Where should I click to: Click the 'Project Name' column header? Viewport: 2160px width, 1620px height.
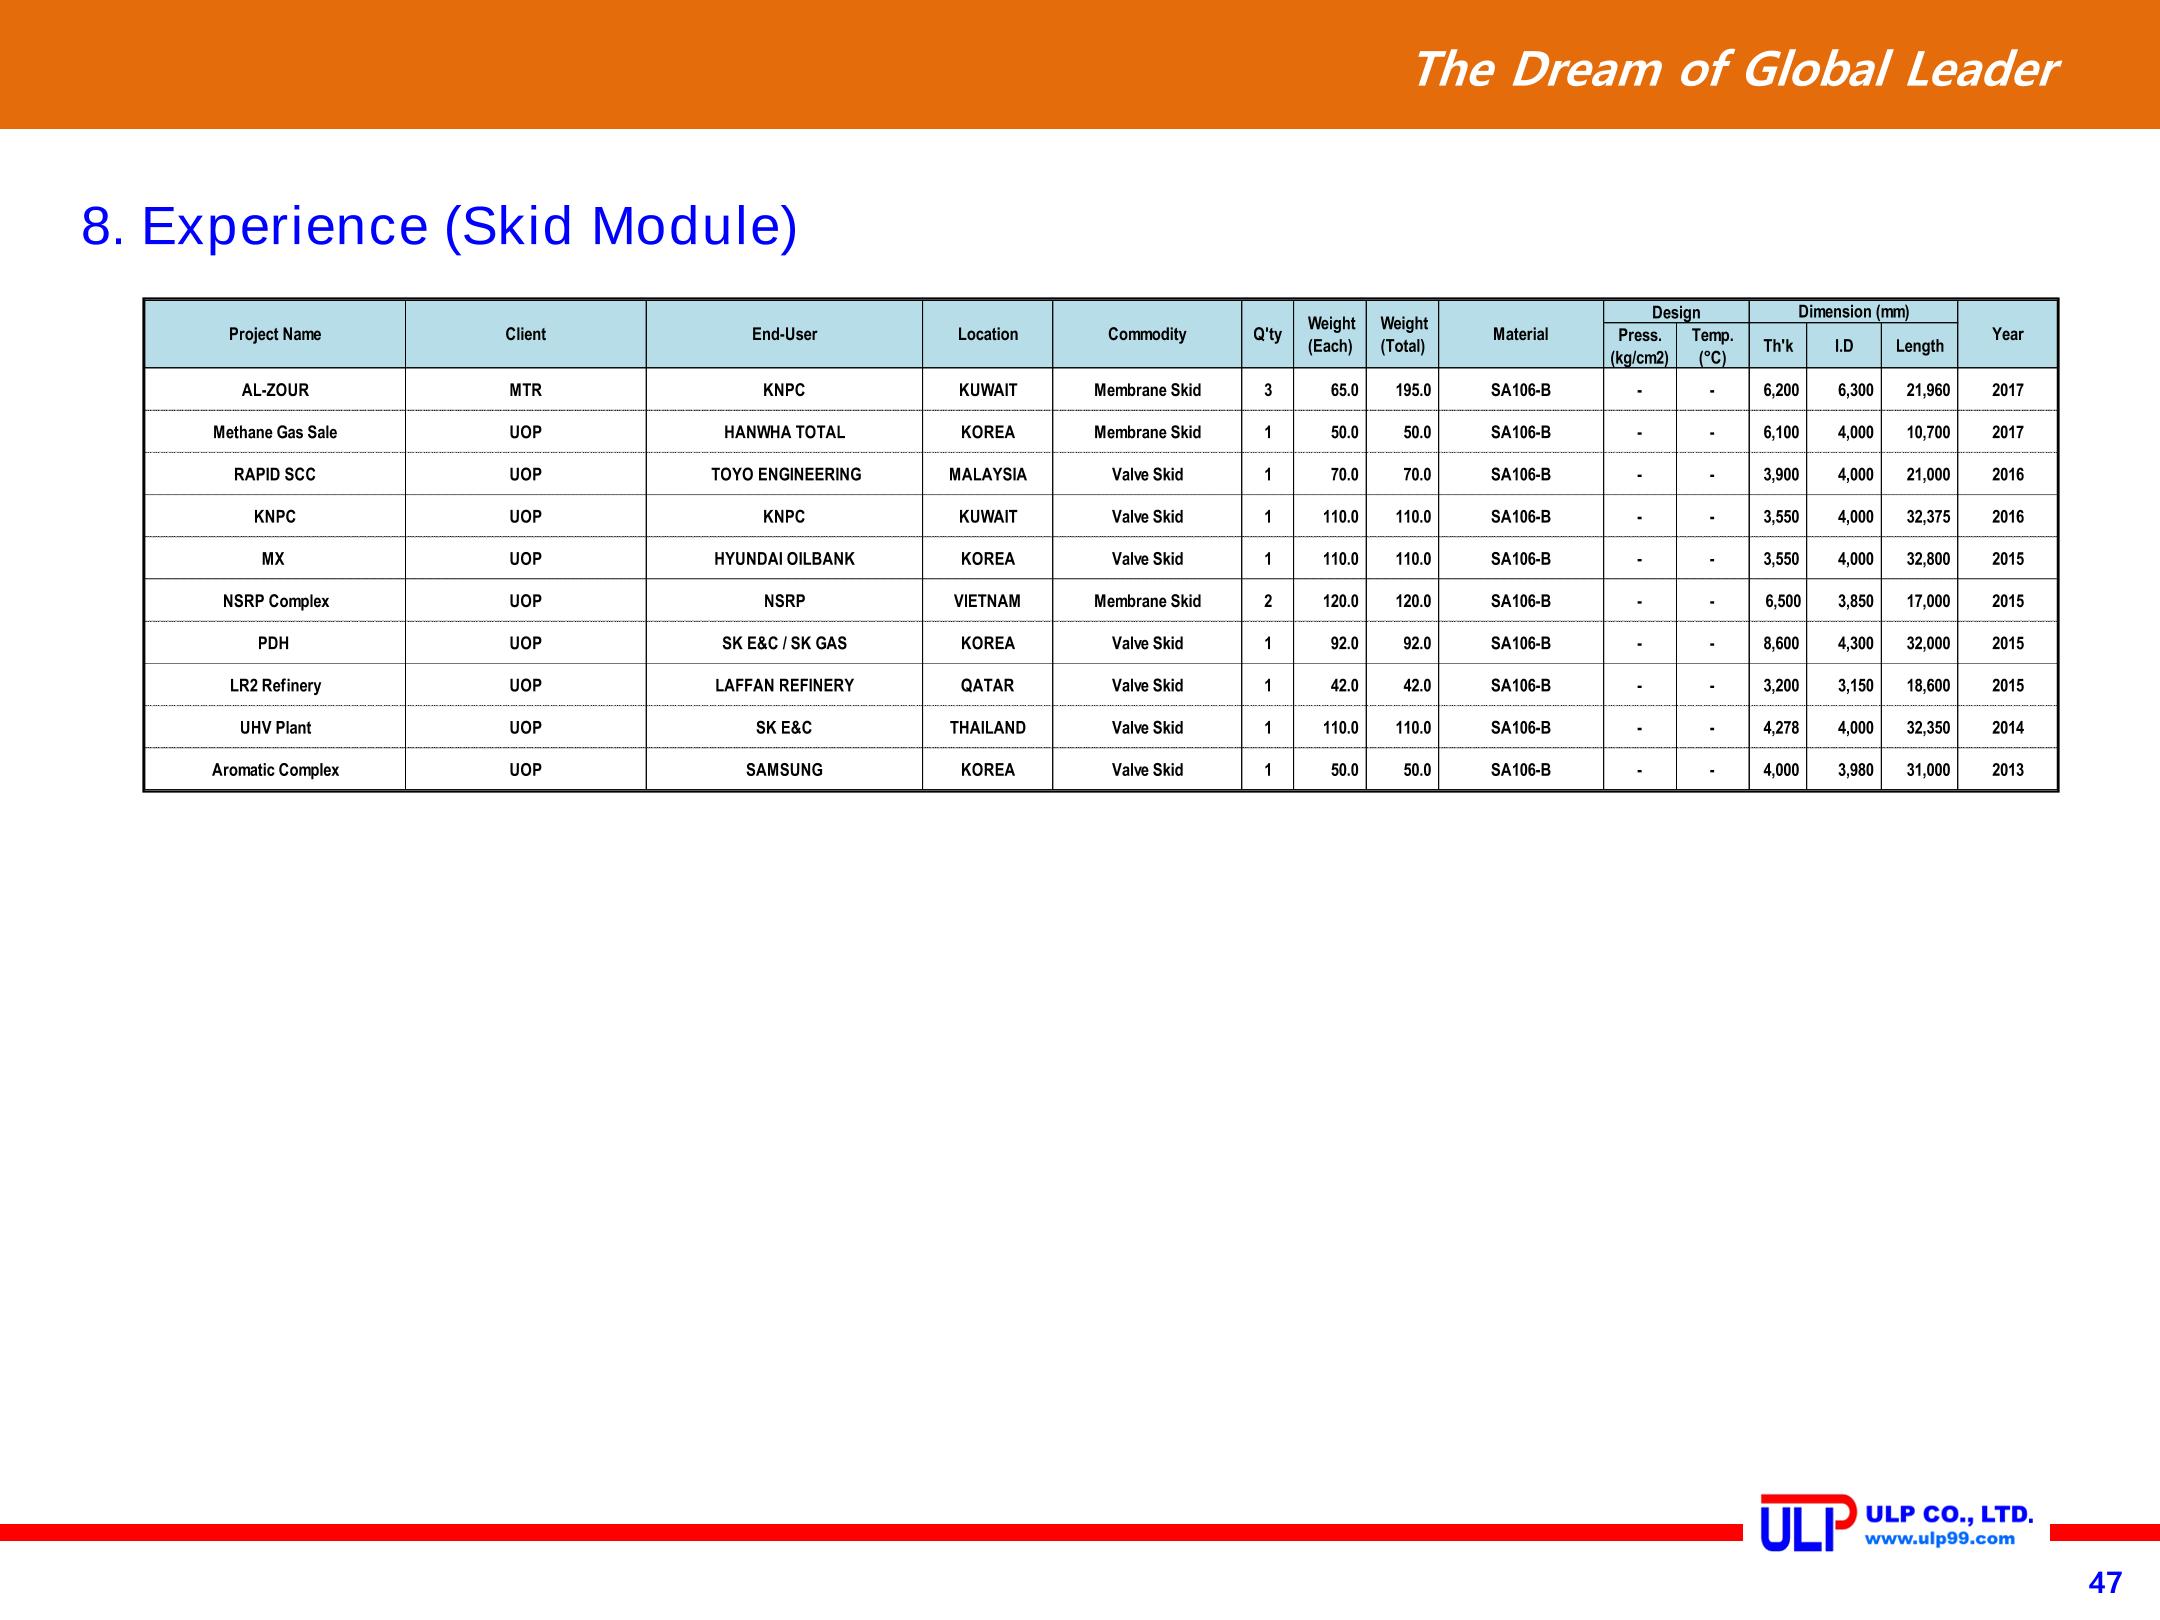coord(275,334)
